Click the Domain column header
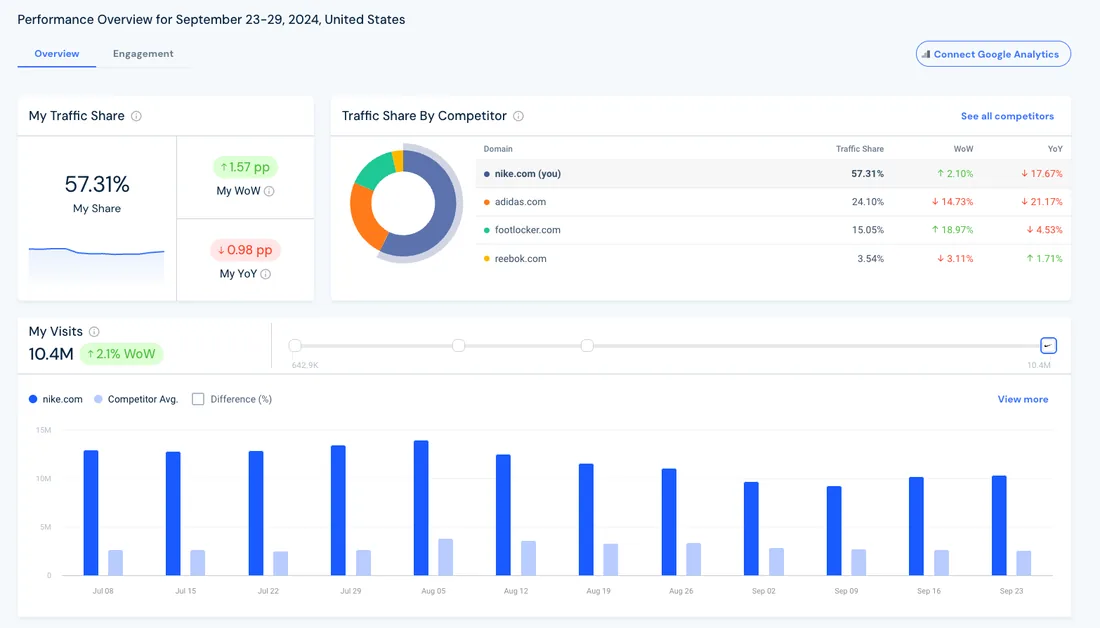The image size is (1100, 628). point(498,149)
